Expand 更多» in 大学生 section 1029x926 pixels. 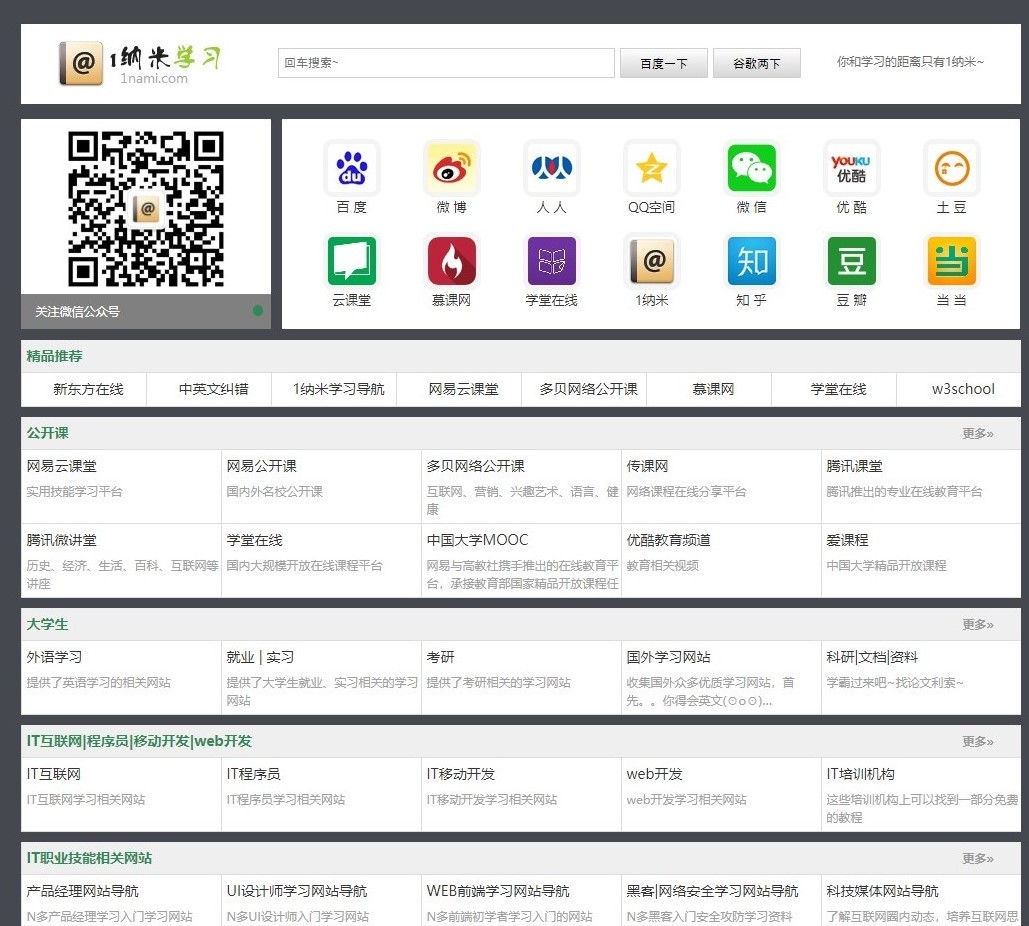(x=978, y=624)
